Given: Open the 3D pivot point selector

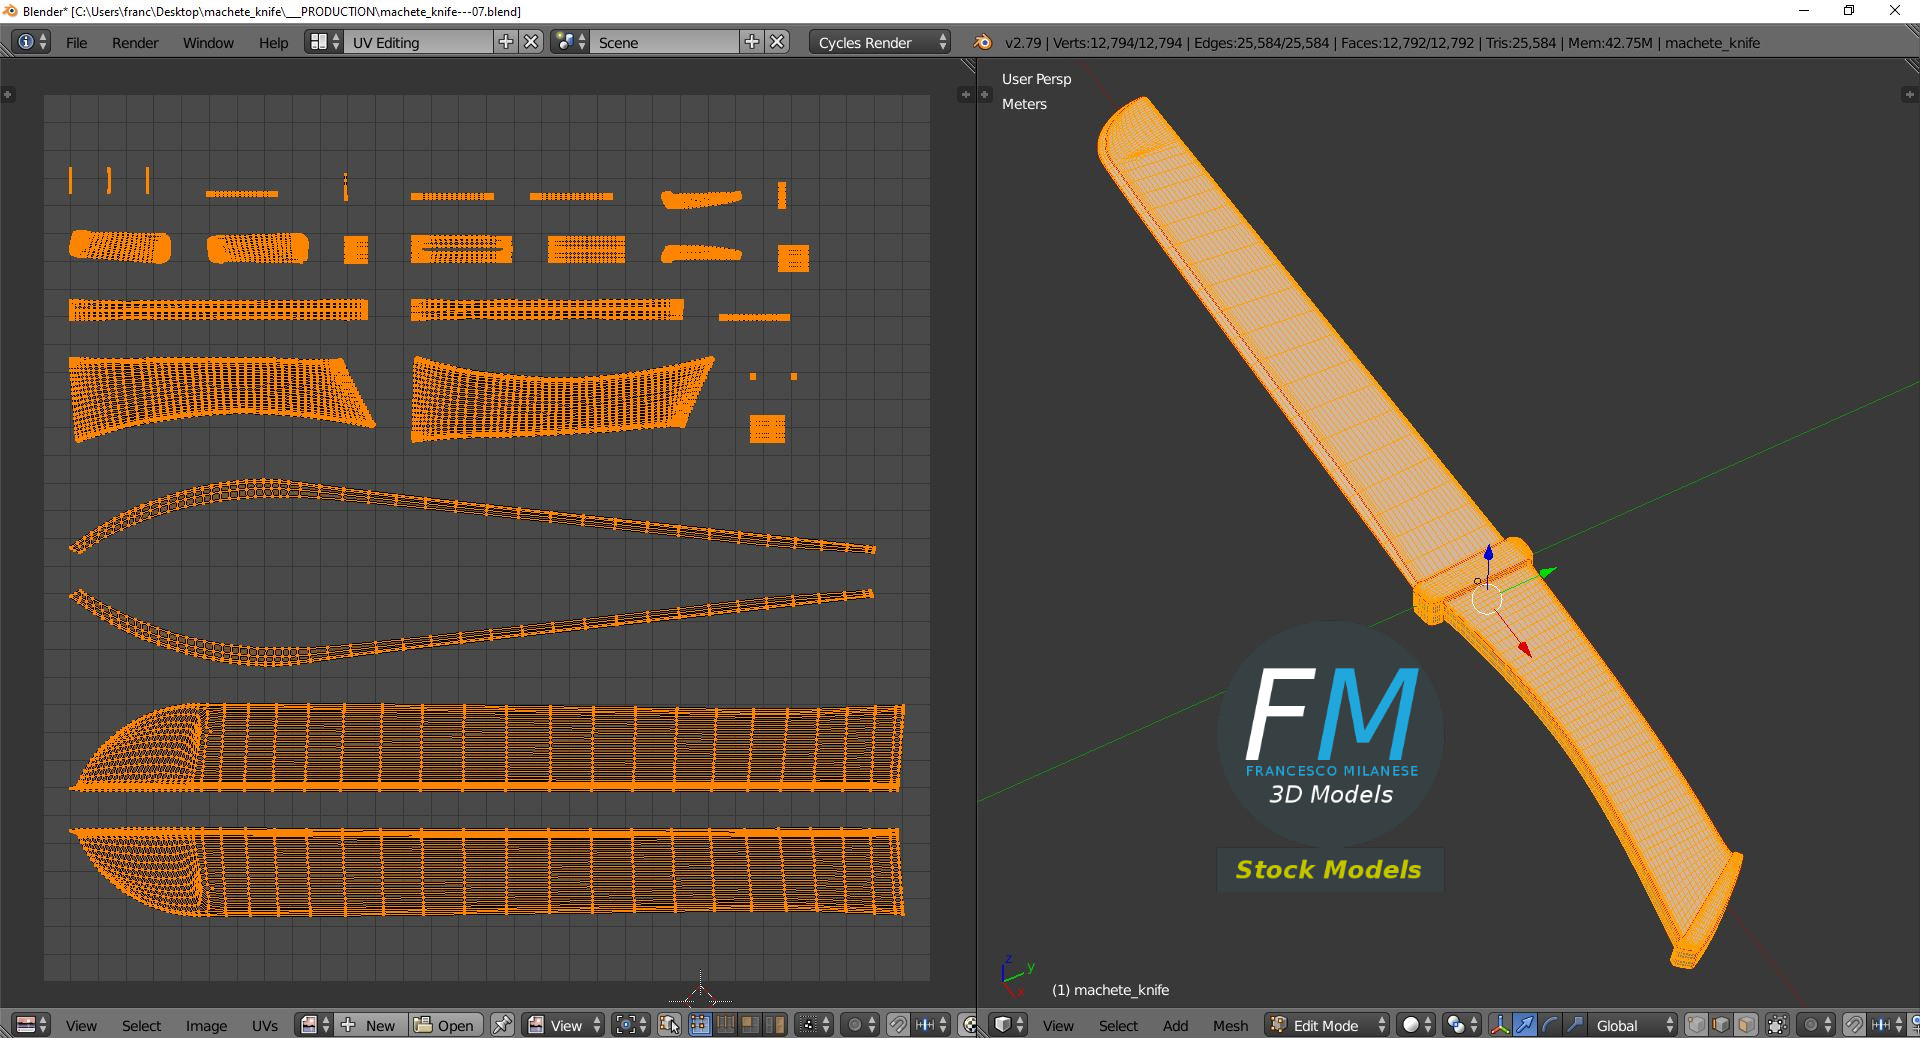Looking at the screenshot, I should click(1461, 1025).
